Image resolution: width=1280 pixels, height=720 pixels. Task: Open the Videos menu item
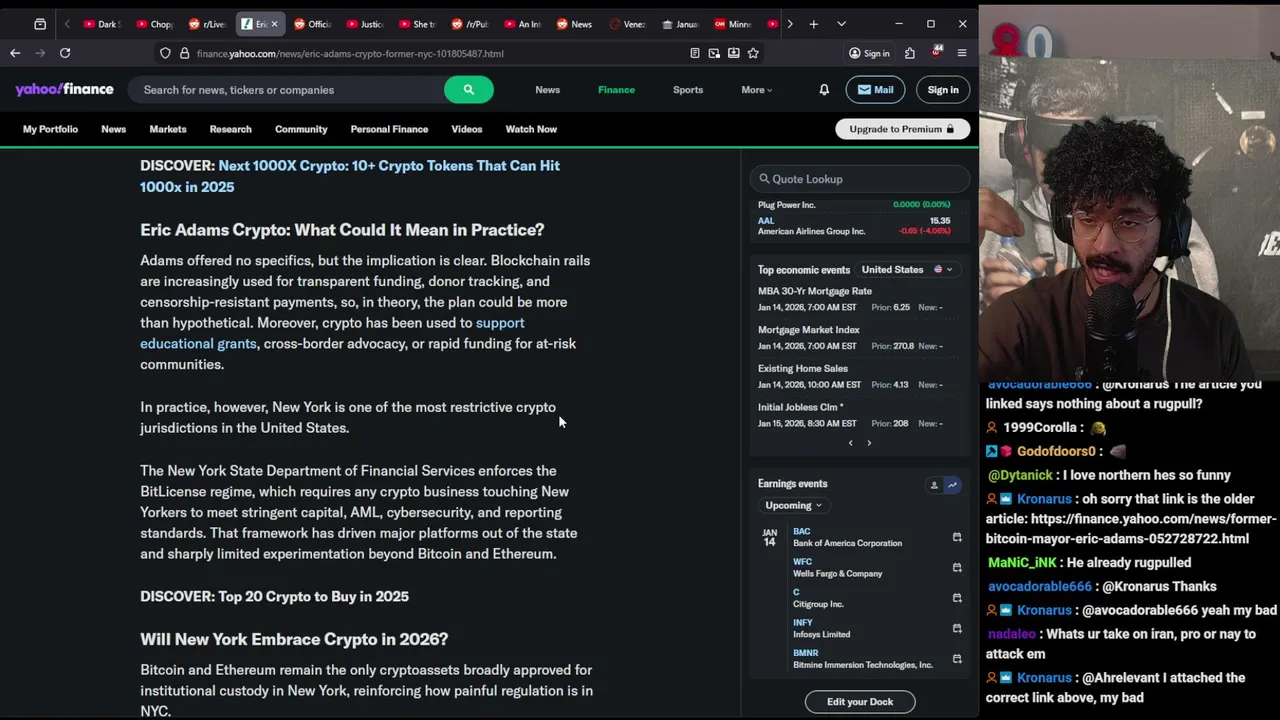point(466,129)
